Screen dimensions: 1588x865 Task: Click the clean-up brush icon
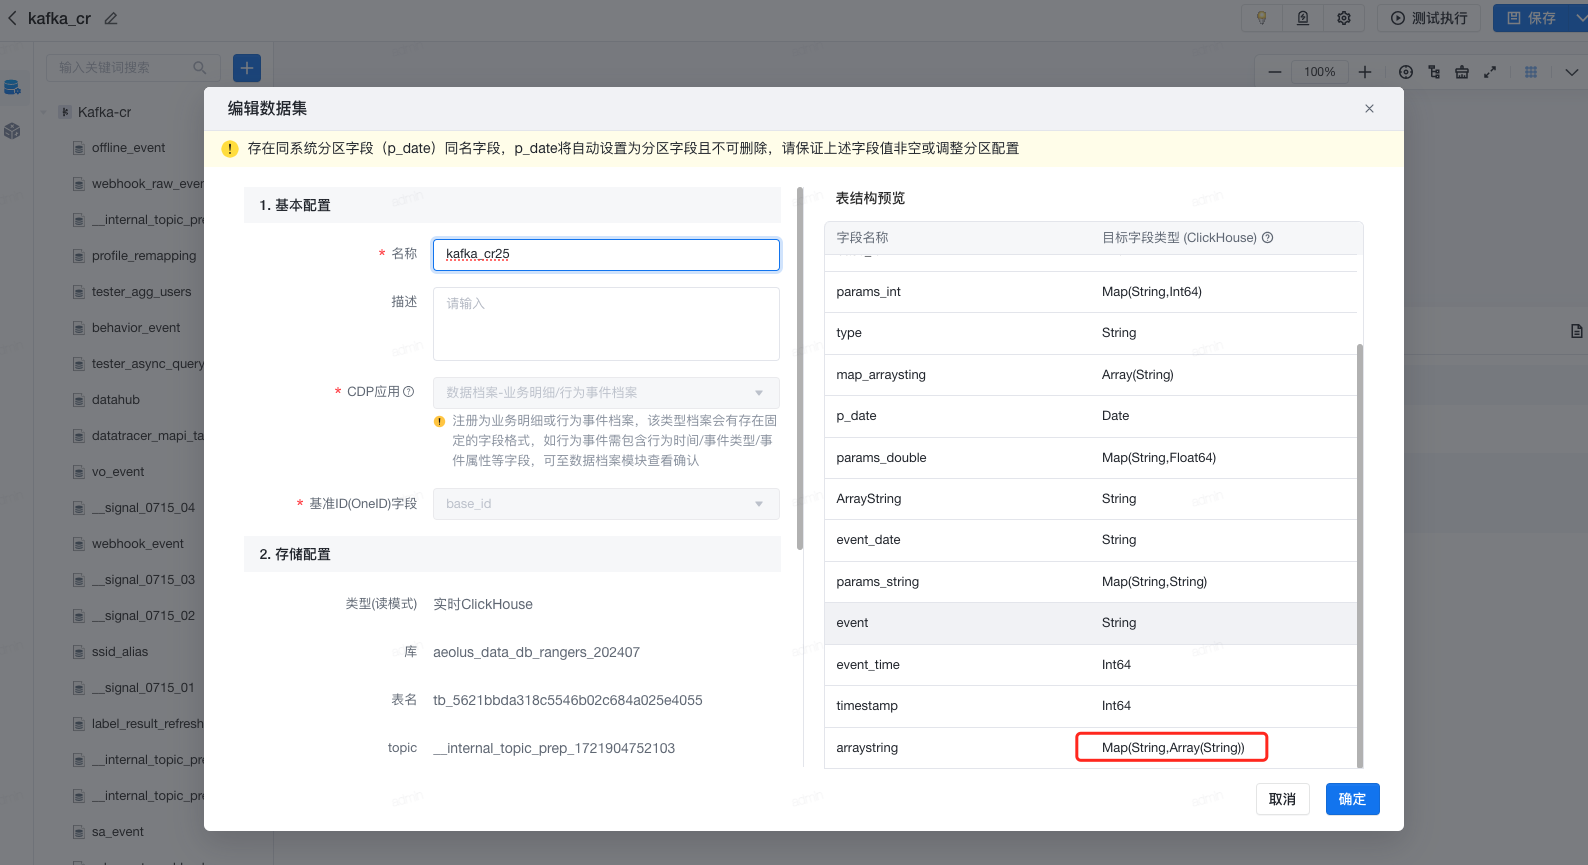[1462, 72]
